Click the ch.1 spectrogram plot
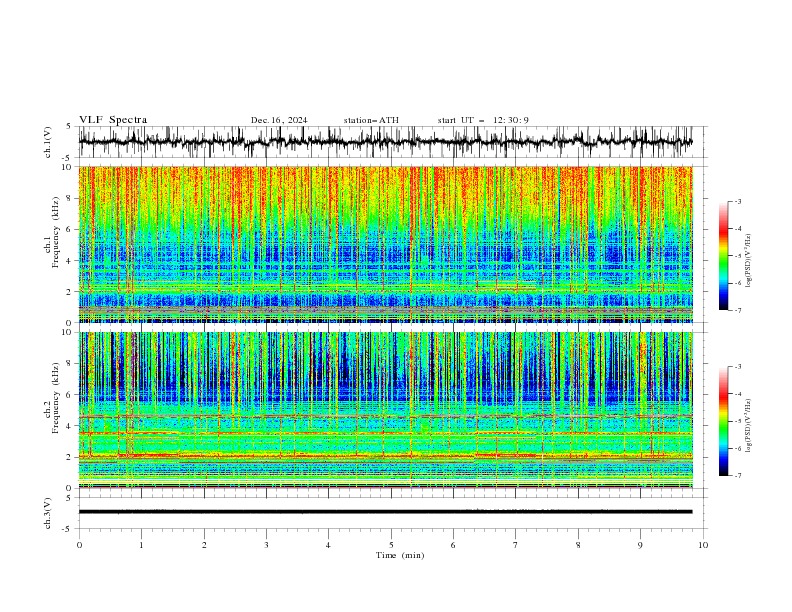The width and height of the screenshot is (792, 612). pyautogui.click(x=386, y=244)
